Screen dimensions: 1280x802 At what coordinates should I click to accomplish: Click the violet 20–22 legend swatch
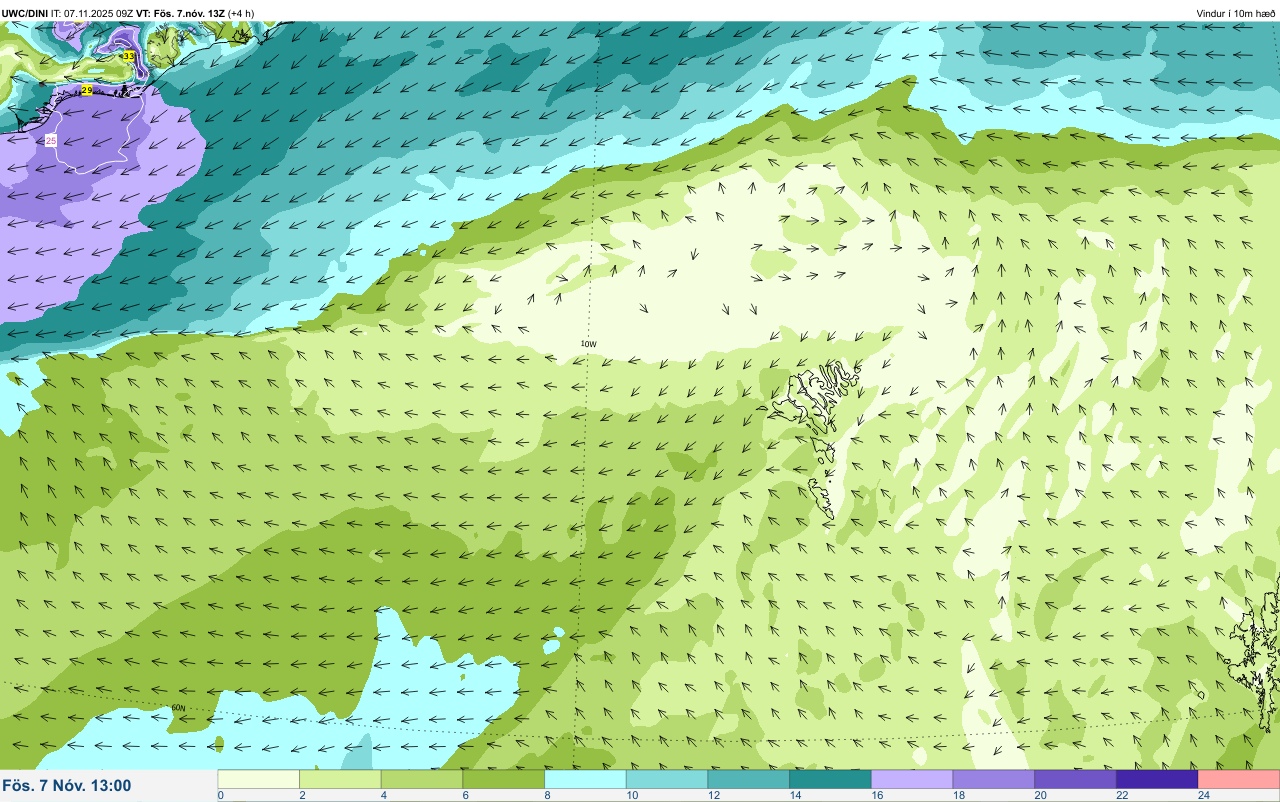tap(1076, 779)
